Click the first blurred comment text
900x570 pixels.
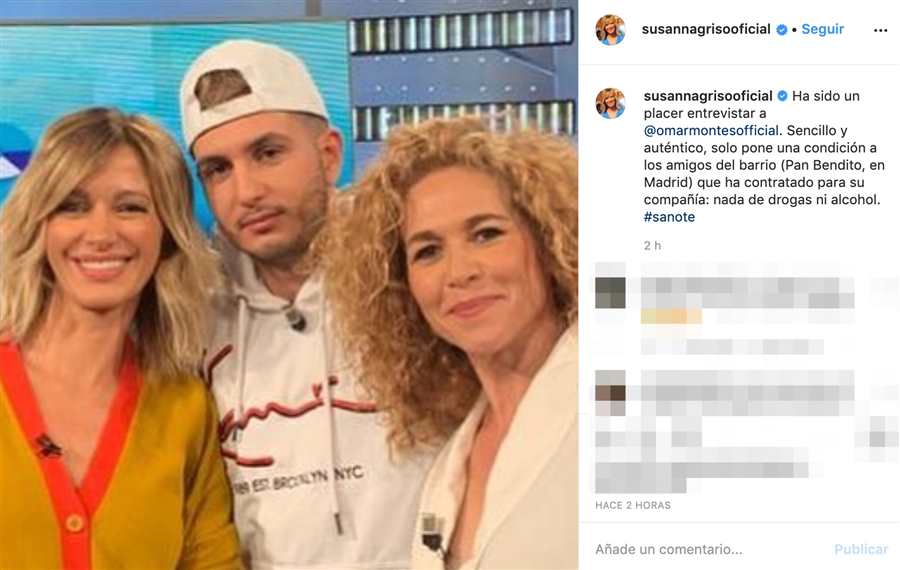[x=748, y=315]
